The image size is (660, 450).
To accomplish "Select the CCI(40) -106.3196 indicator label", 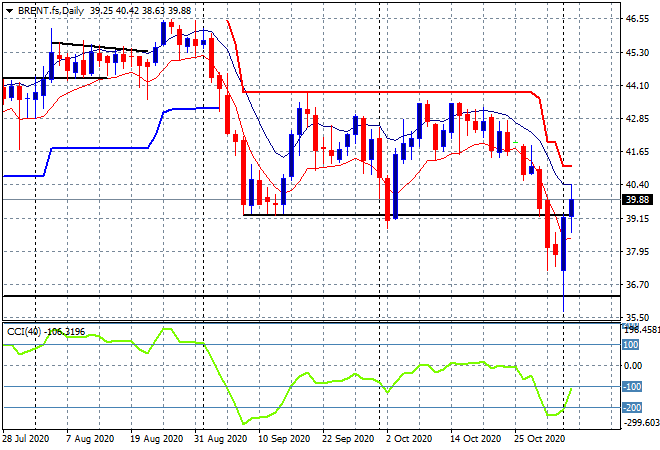I will (46, 332).
